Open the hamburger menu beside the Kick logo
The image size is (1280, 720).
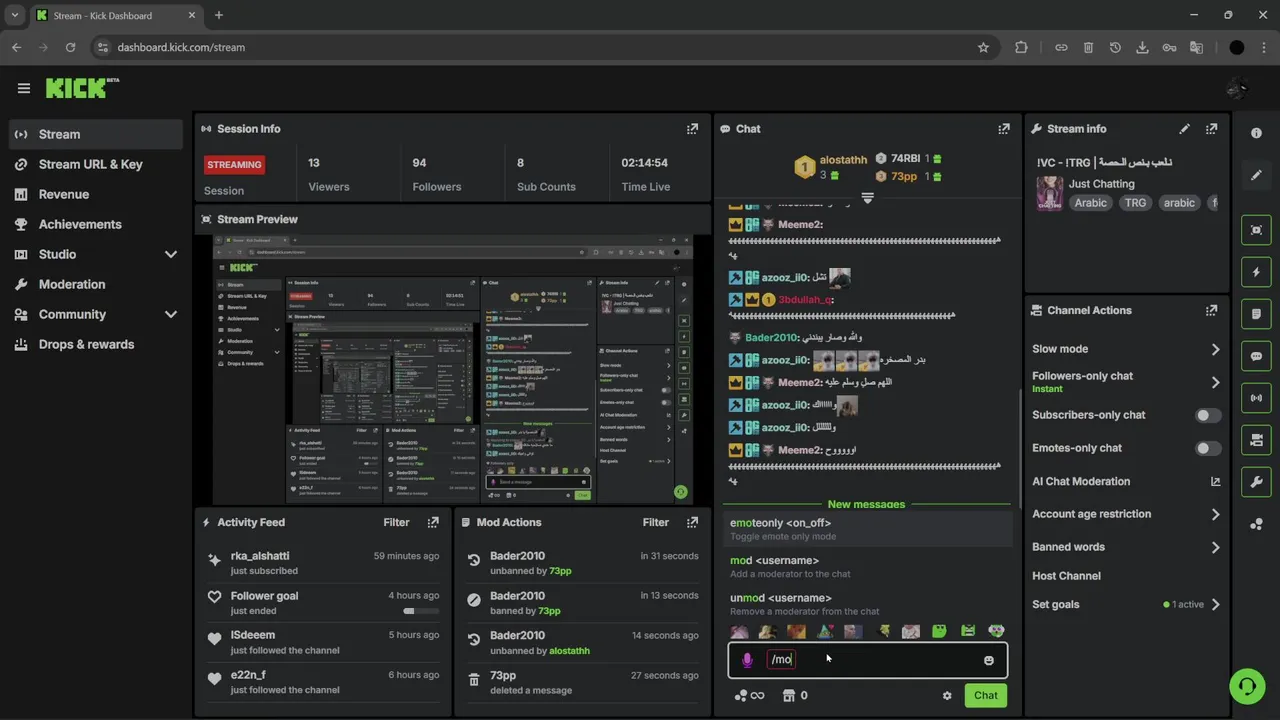coord(24,88)
